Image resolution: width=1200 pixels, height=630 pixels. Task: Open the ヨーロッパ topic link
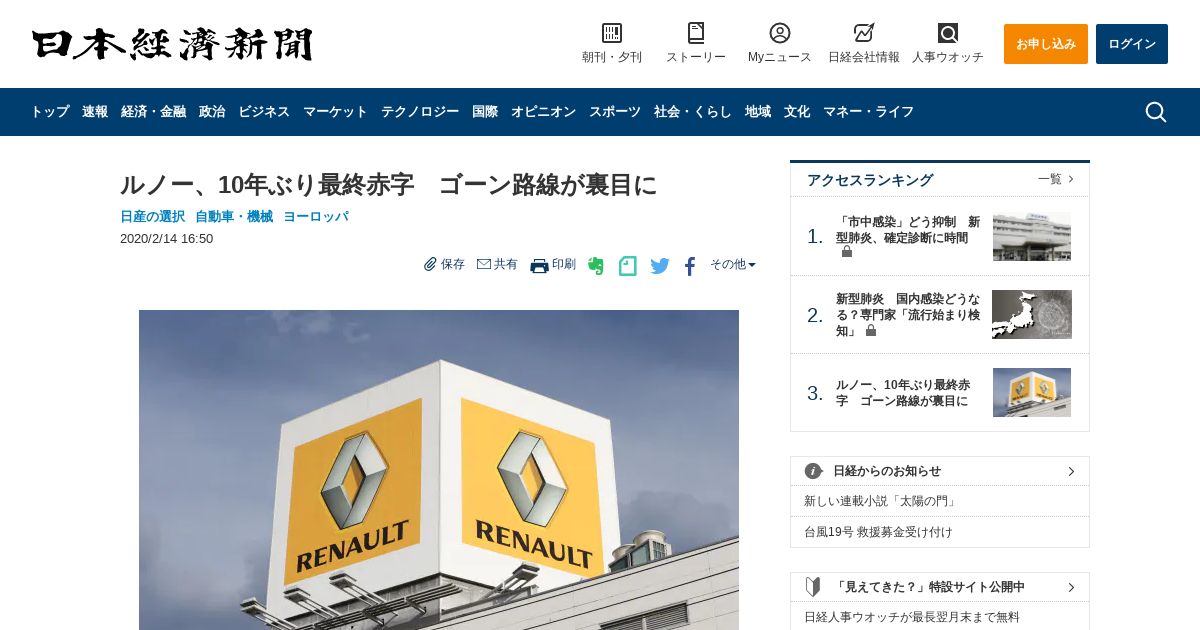pyautogui.click(x=316, y=216)
